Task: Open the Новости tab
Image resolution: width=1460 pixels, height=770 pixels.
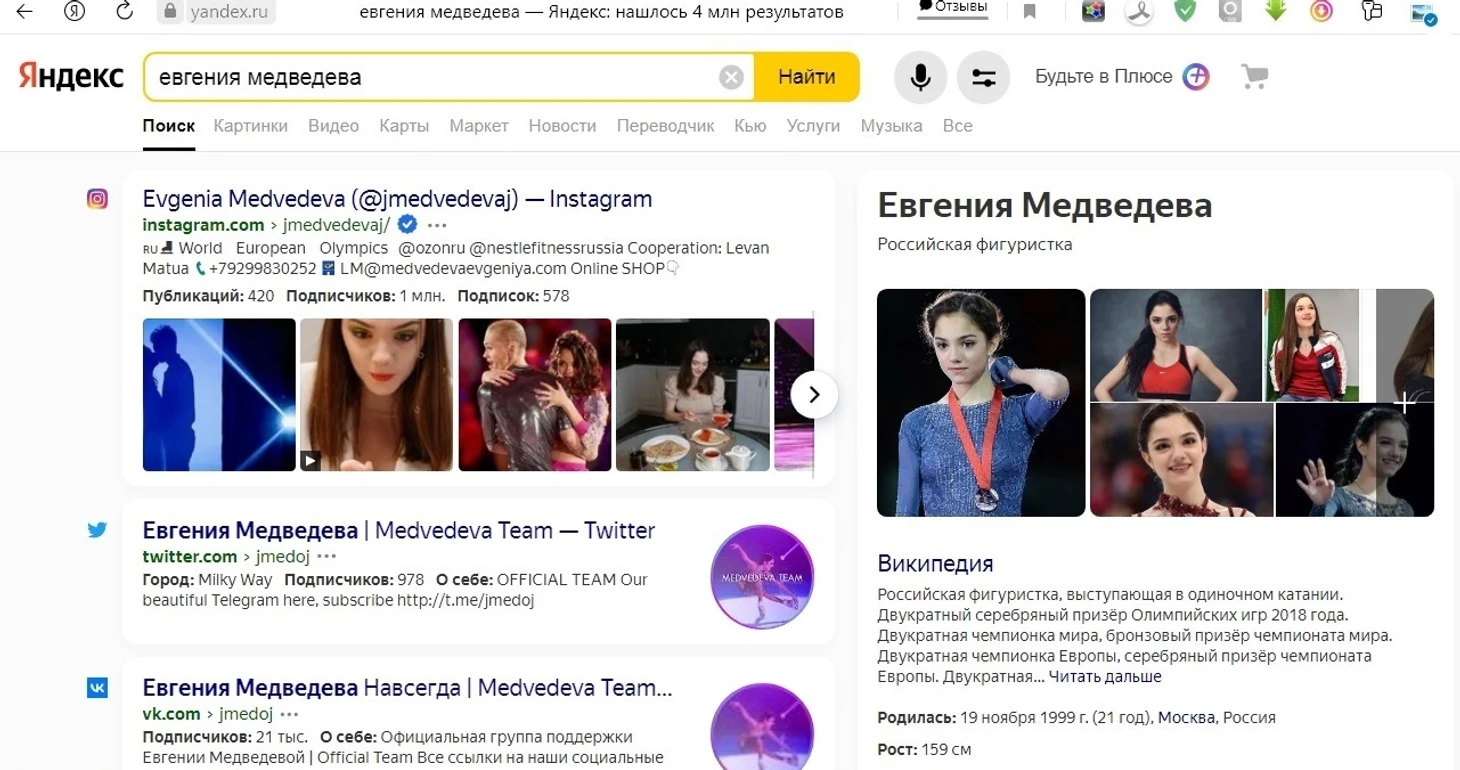Action: [562, 126]
